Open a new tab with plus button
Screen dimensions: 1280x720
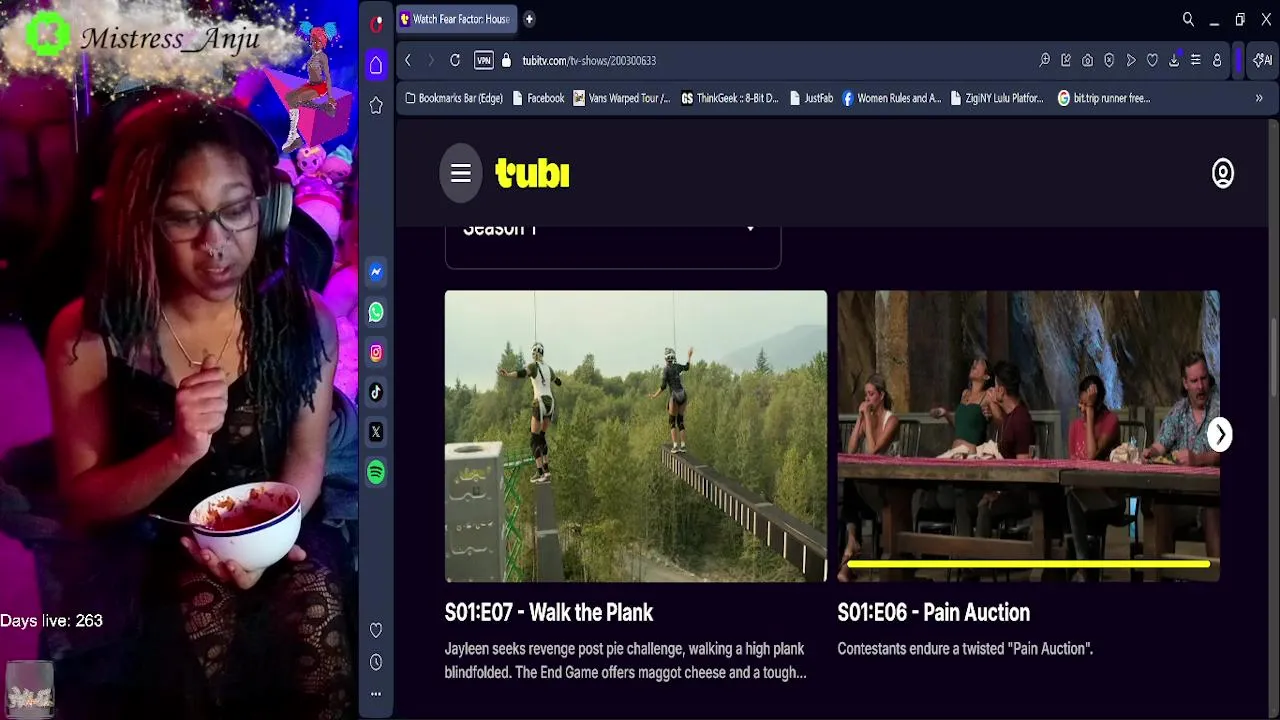click(x=529, y=19)
